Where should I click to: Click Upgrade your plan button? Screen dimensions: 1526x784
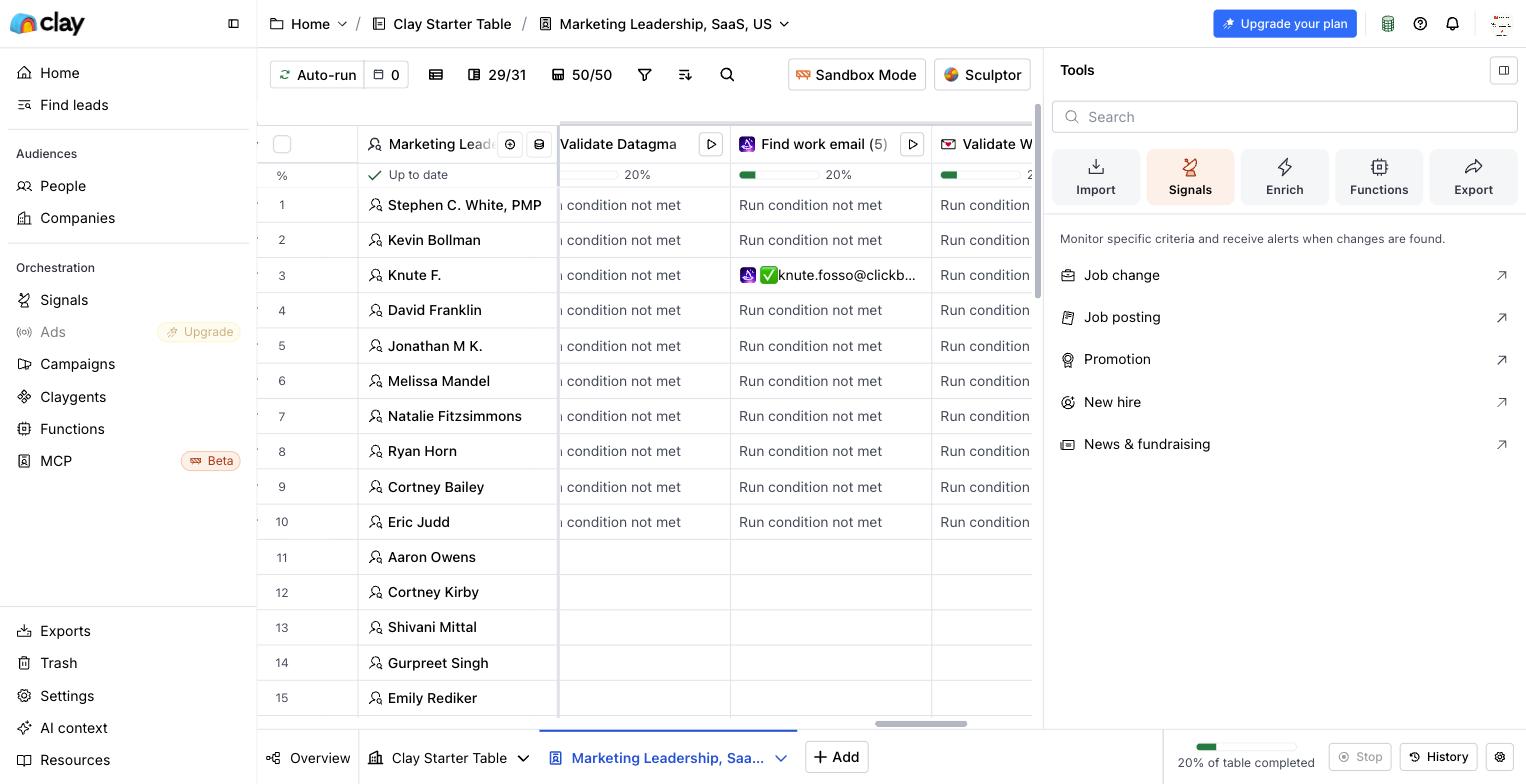1285,24
